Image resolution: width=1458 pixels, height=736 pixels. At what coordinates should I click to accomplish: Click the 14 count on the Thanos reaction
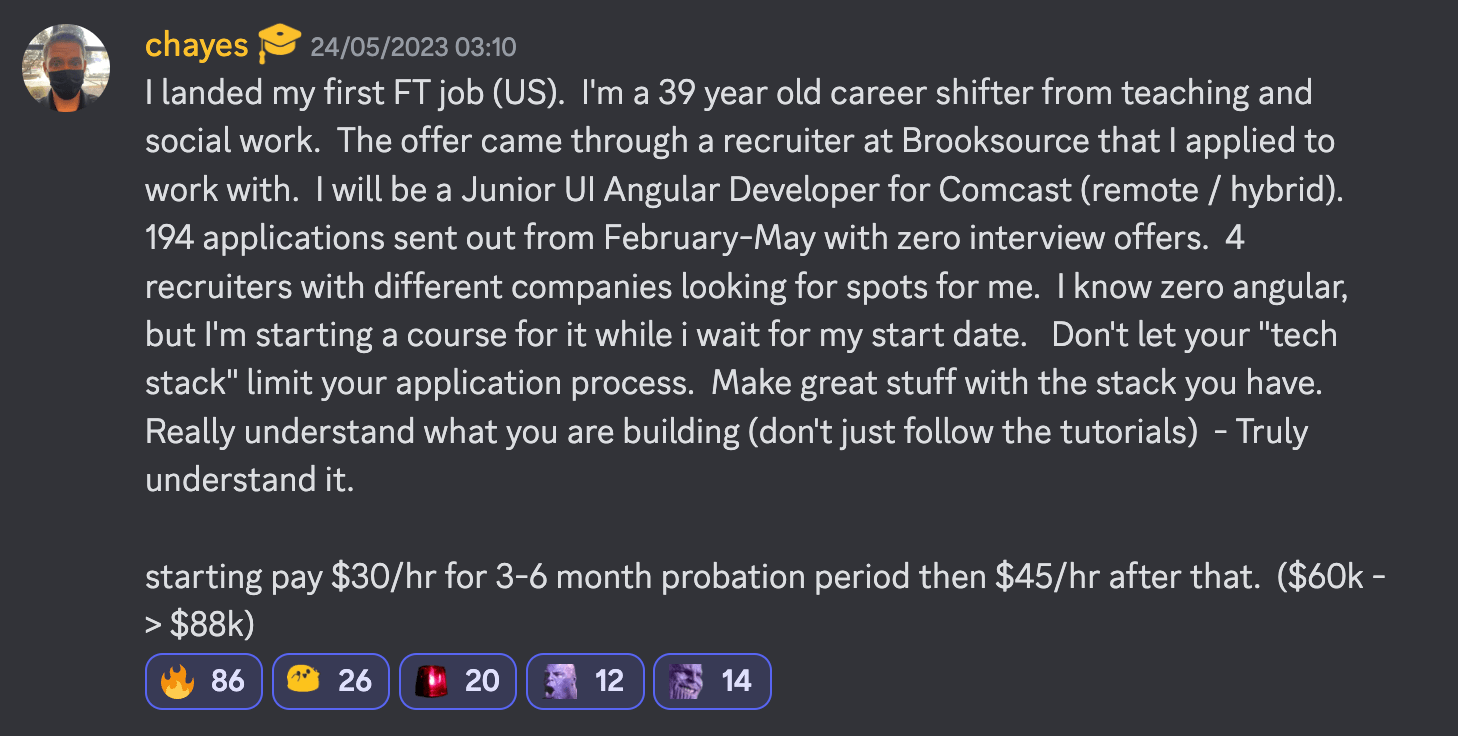coord(736,681)
